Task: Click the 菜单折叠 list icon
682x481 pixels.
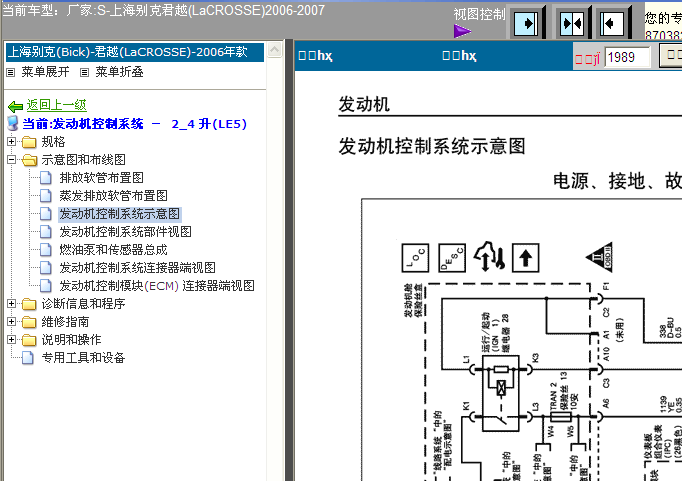Action: tap(84, 72)
